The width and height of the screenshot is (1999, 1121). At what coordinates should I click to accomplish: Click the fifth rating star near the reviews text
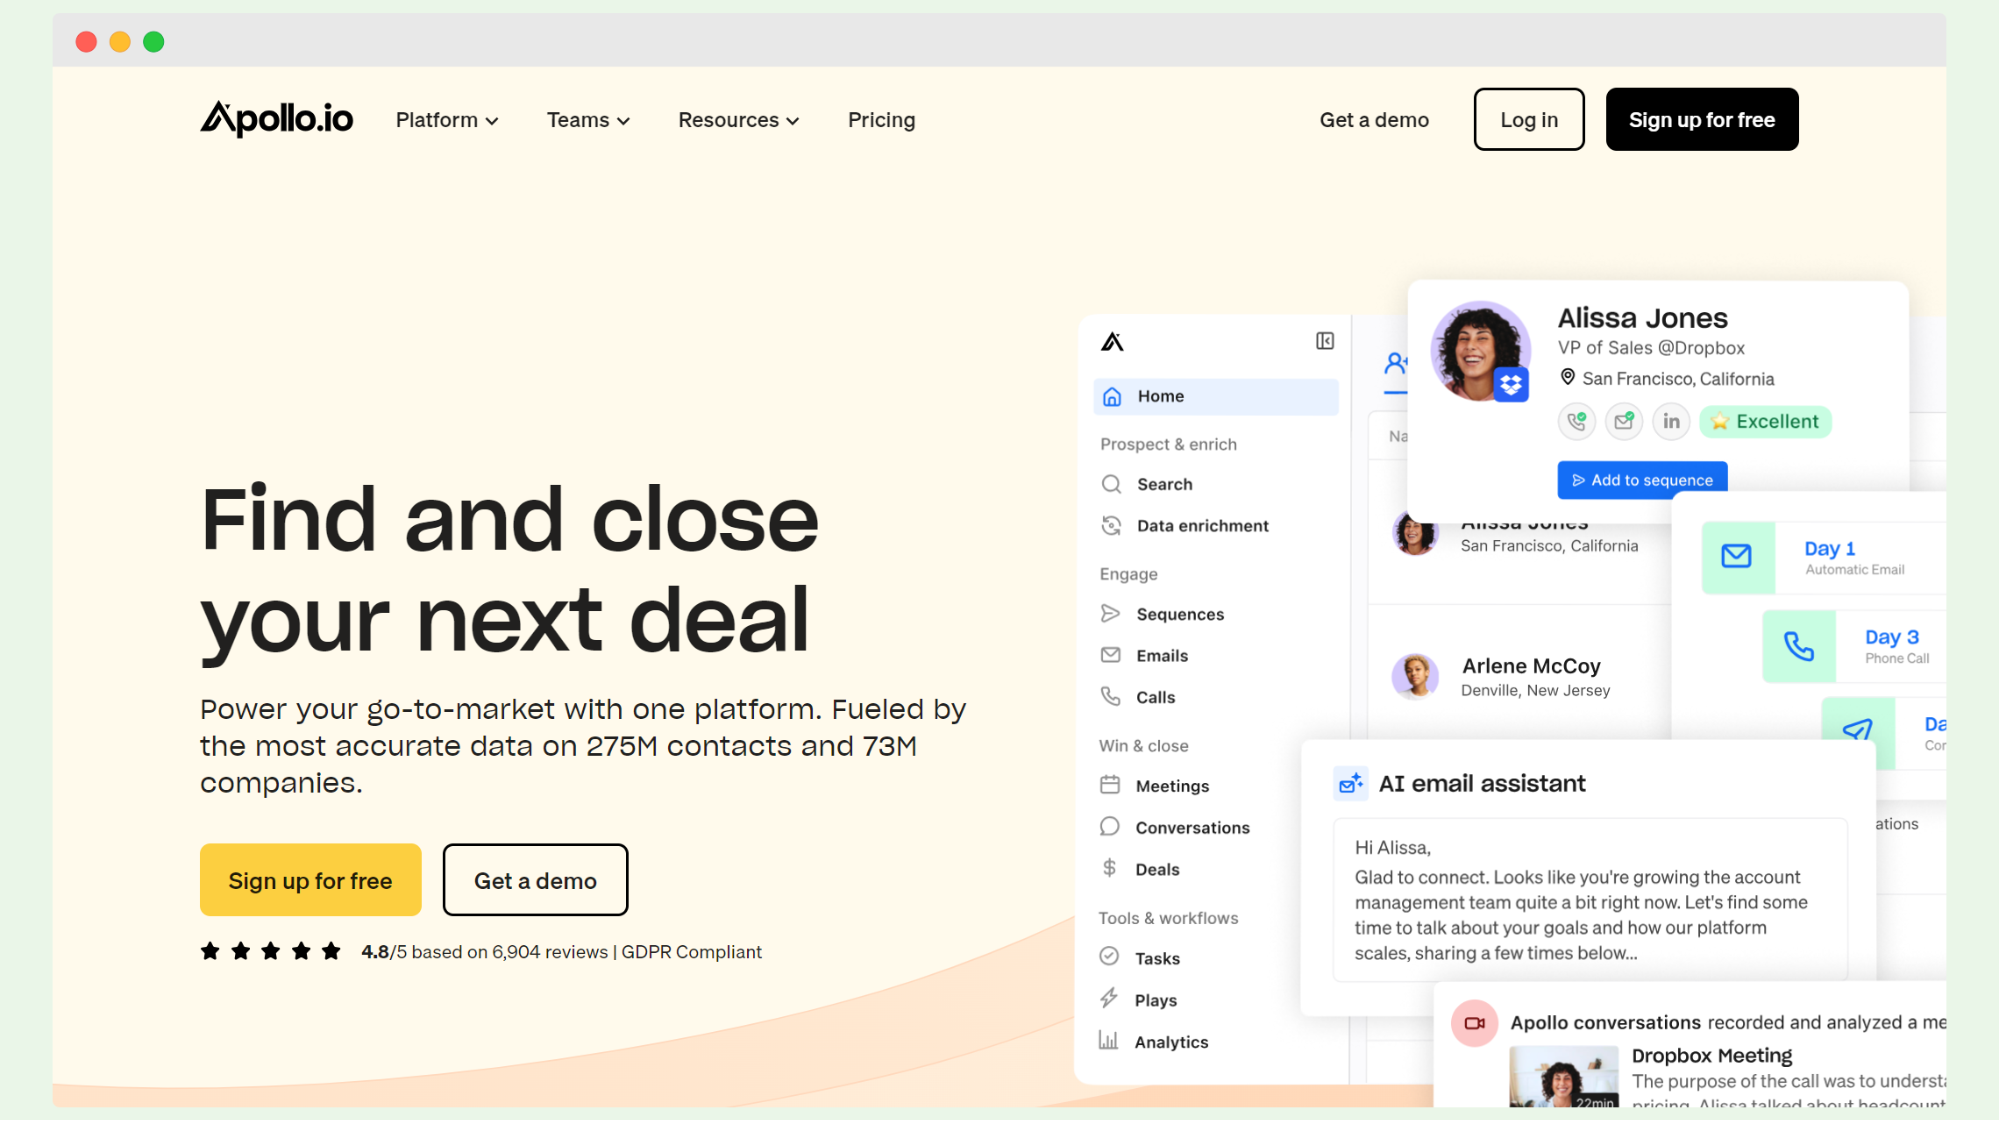point(330,951)
